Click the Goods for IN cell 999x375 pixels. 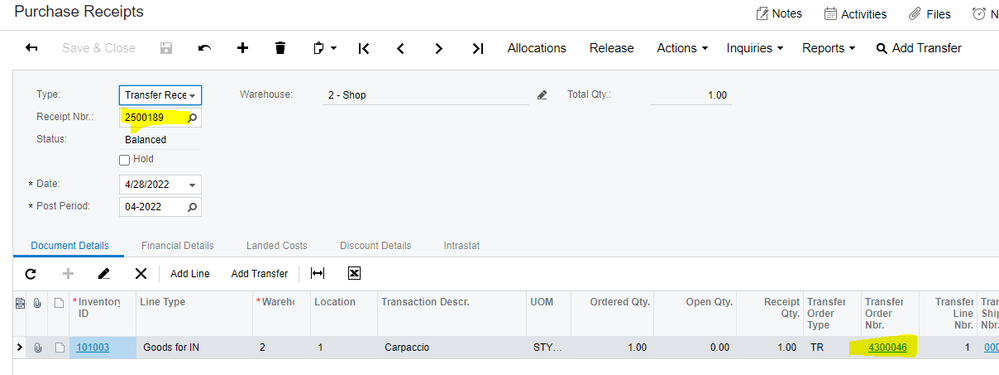pyautogui.click(x=194, y=348)
